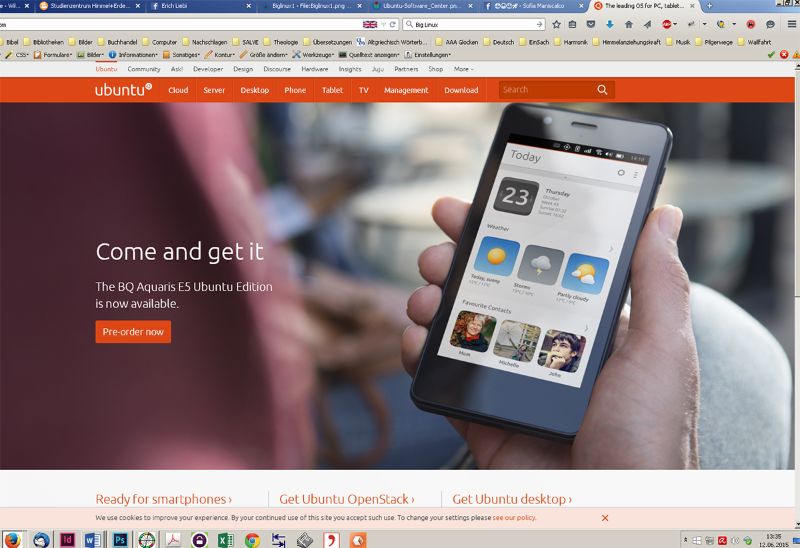This screenshot has height=548, width=800.
Task: Launch Photoshop from the taskbar
Action: pos(120,539)
